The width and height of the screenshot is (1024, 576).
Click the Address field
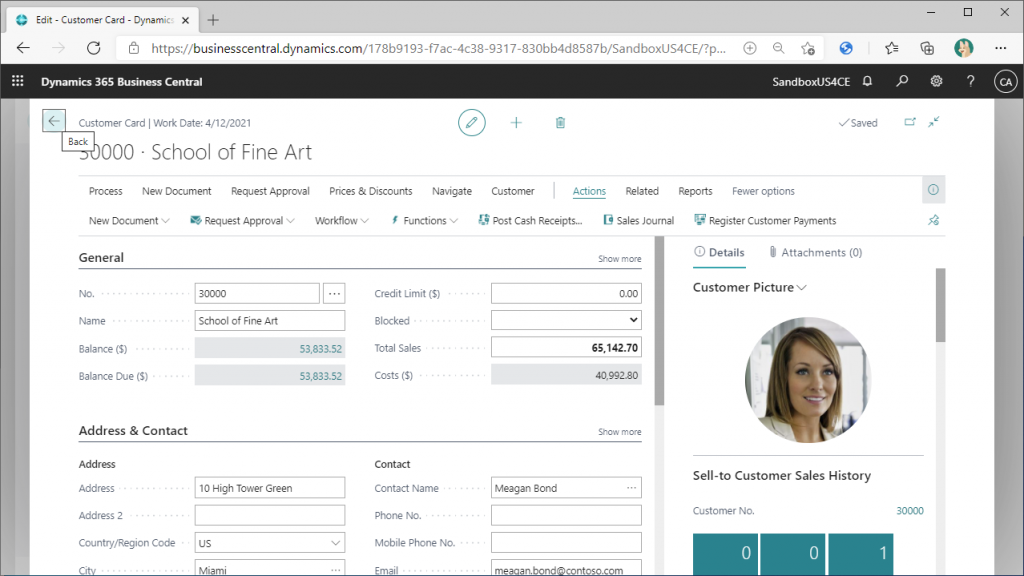[270, 488]
